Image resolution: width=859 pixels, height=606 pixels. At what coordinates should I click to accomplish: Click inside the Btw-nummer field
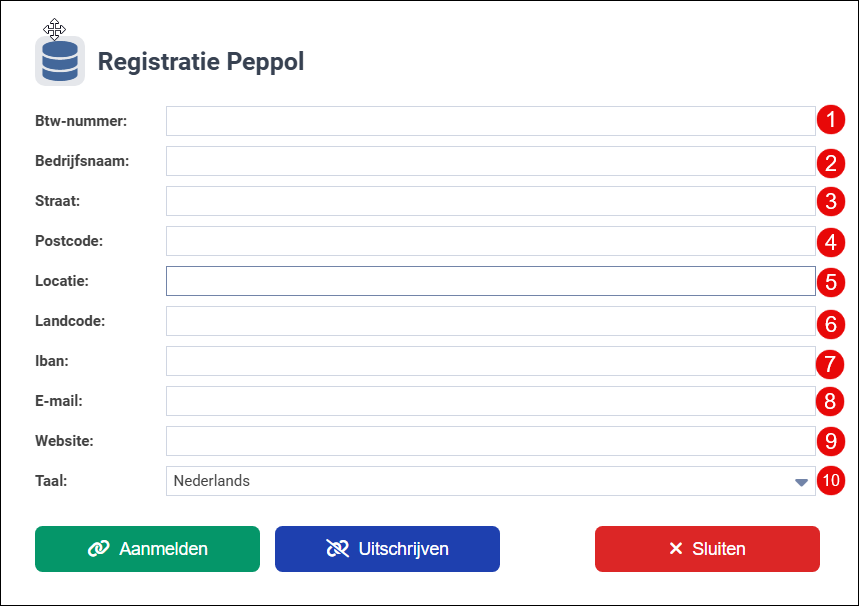(x=490, y=120)
